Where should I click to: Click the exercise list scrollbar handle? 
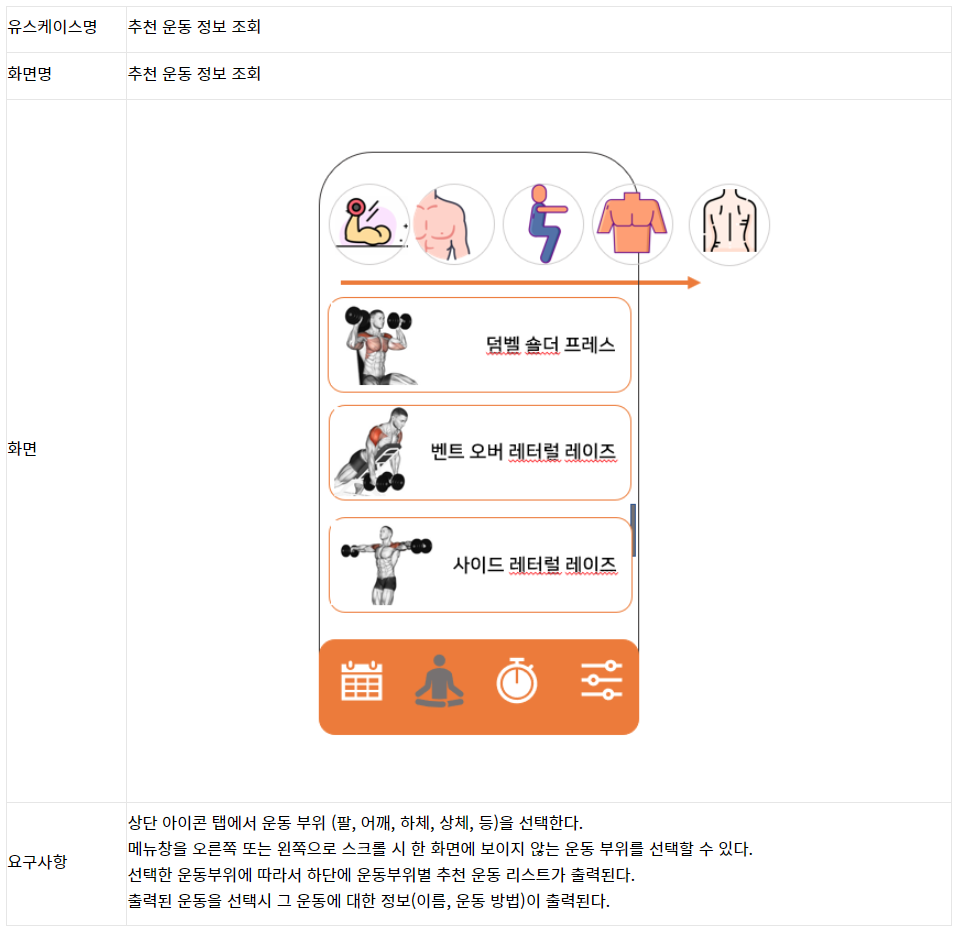[x=633, y=530]
